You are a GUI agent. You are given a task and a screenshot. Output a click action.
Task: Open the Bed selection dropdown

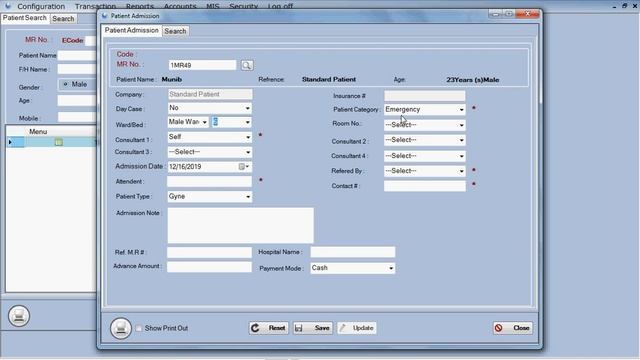coord(247,122)
